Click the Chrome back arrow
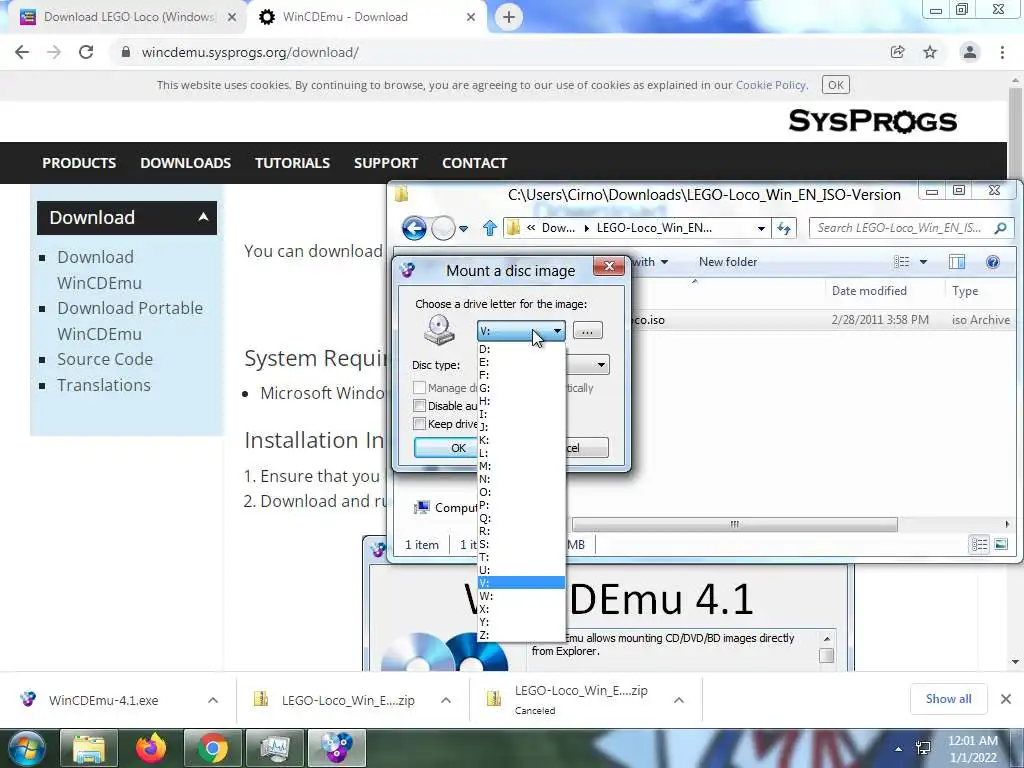The width and height of the screenshot is (1024, 768). 22,52
